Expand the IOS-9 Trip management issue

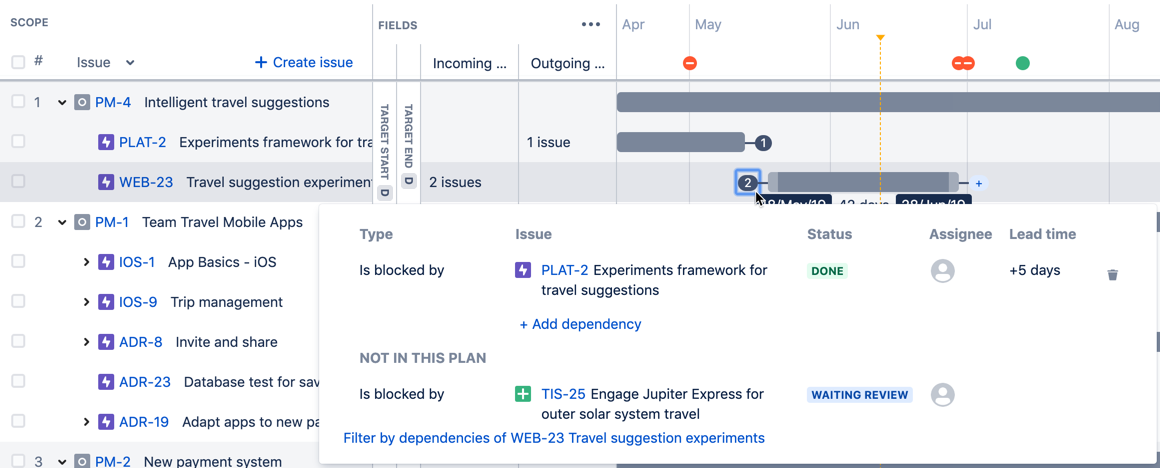(86, 302)
